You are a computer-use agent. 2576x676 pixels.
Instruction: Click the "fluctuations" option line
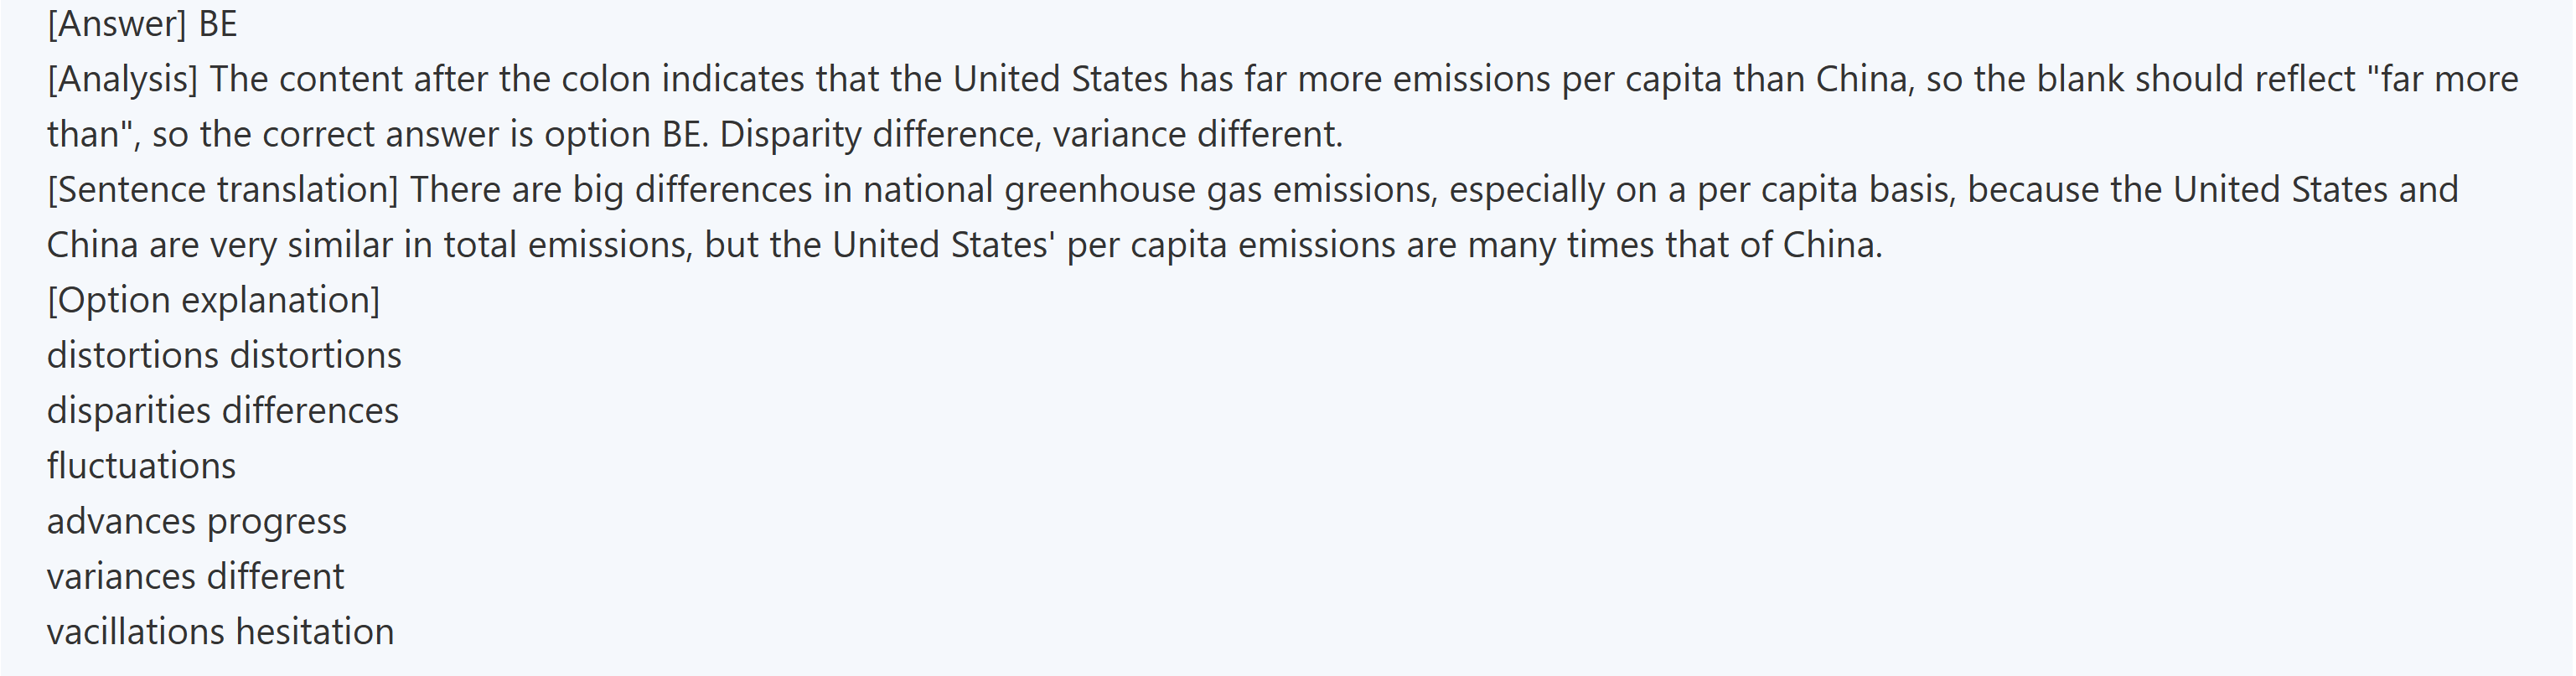141,466
